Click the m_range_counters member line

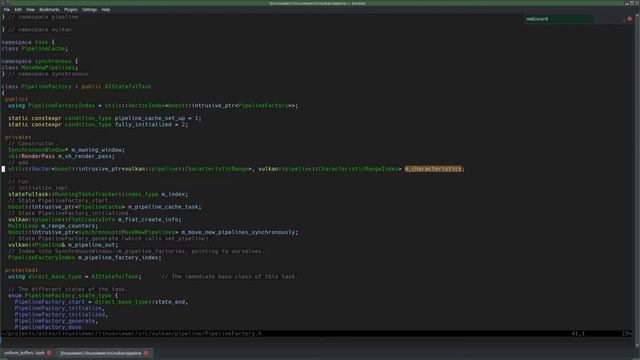coord(53,226)
